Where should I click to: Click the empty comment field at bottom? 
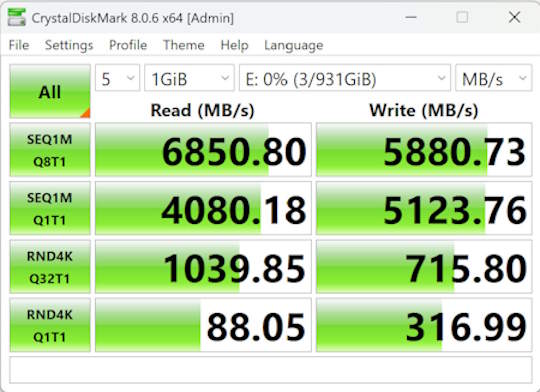(271, 370)
